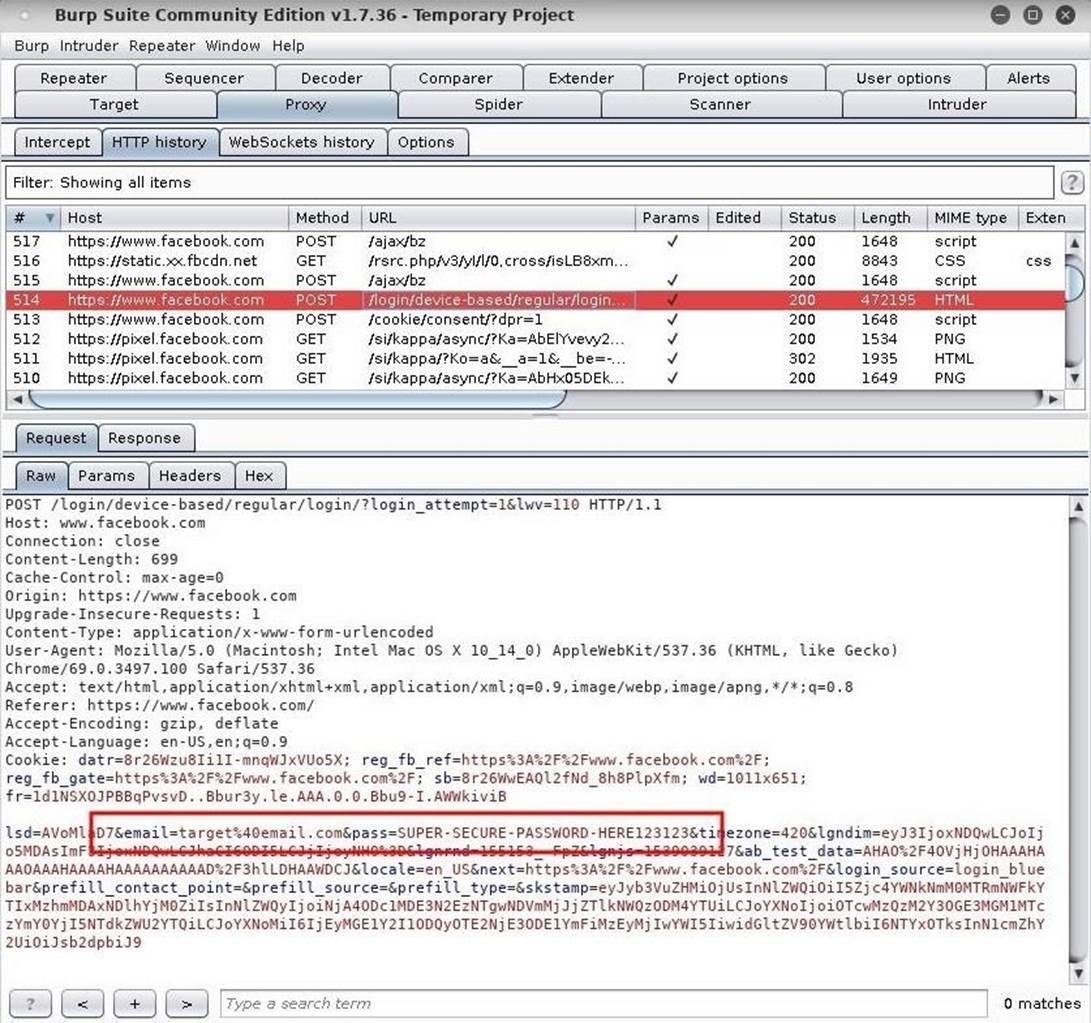This screenshot has height=1023, width=1091.
Task: Click the search help '?' button
Action: (x=30, y=1003)
